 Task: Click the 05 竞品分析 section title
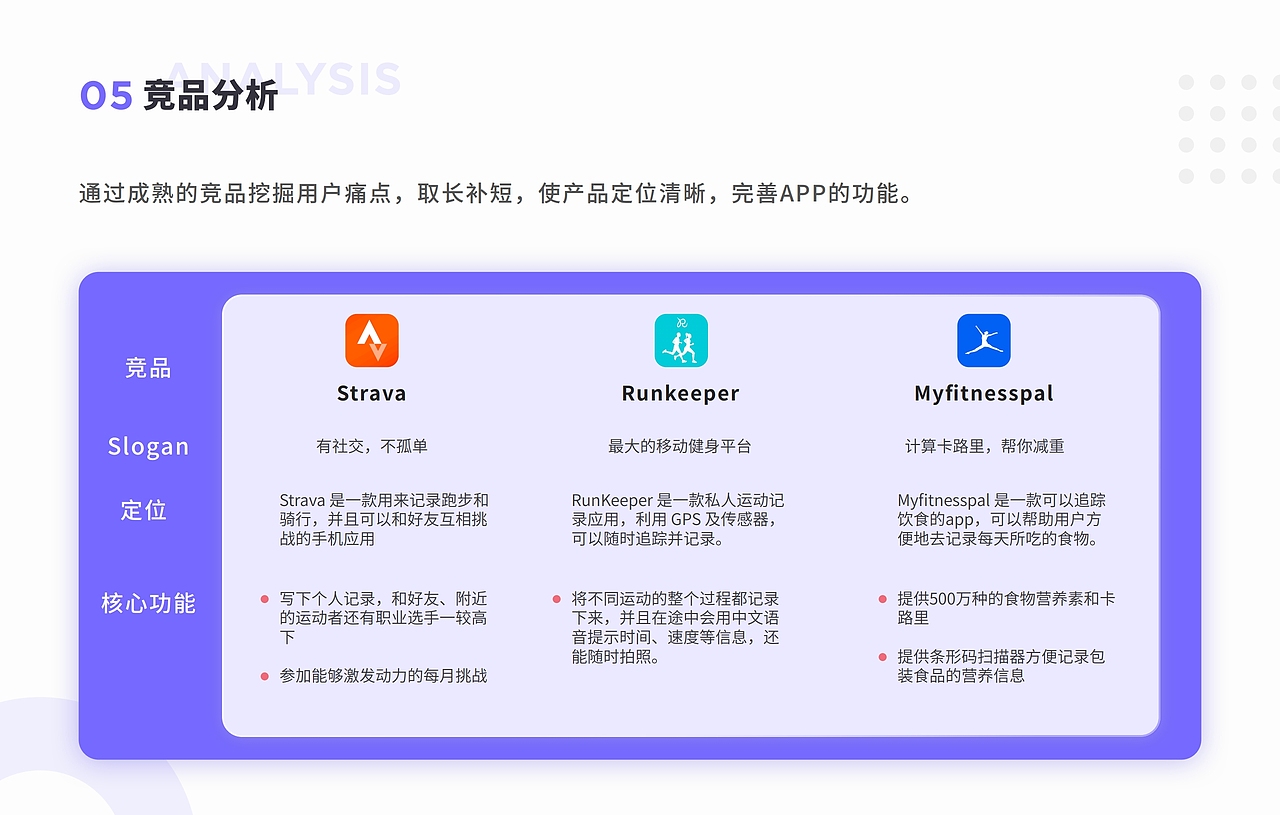(179, 96)
